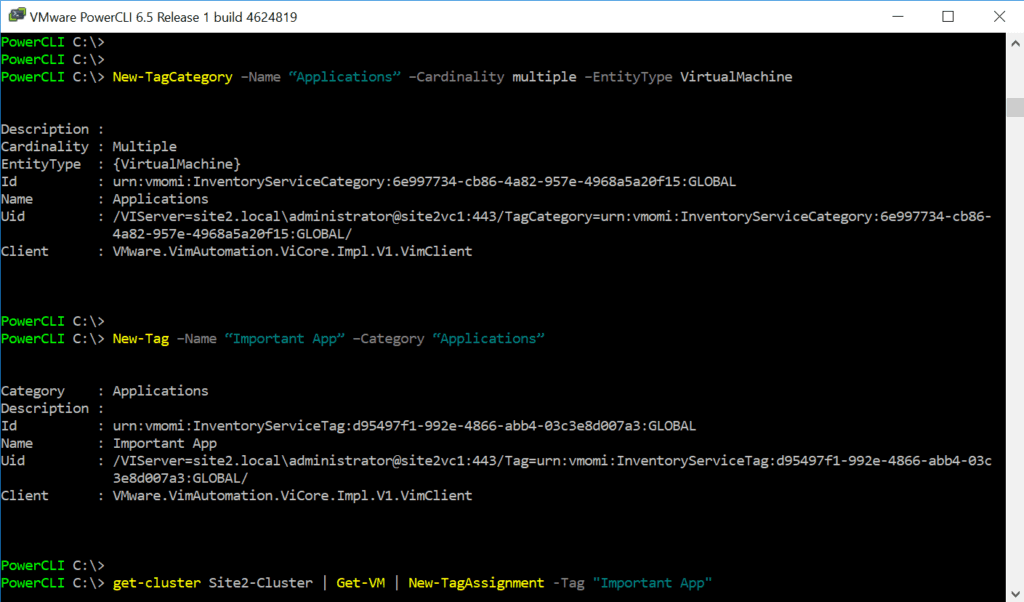The image size is (1024, 602).
Task: Click the New-TagCategory command text
Action: pyautogui.click(x=172, y=77)
